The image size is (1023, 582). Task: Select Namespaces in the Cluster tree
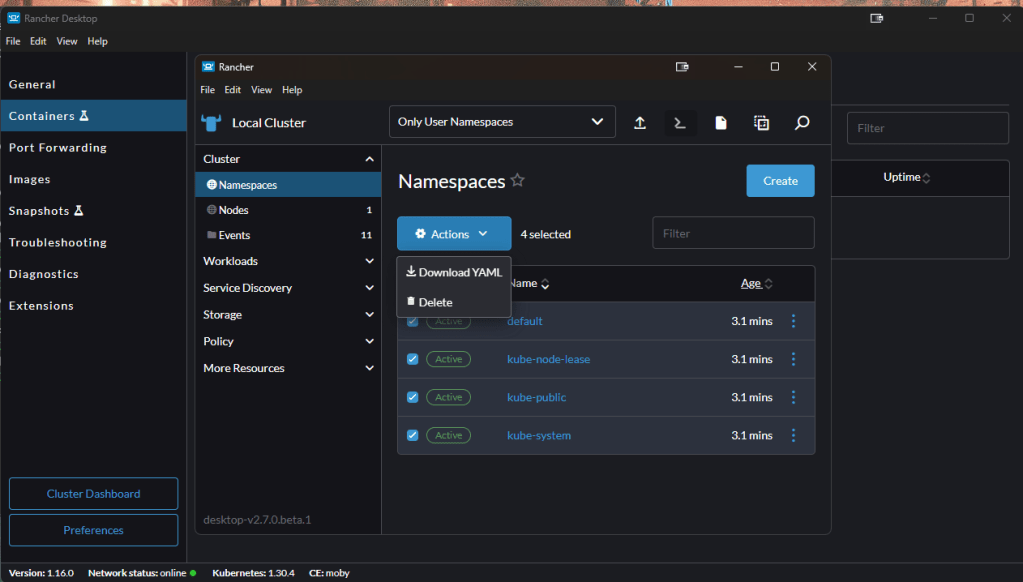[x=288, y=185]
